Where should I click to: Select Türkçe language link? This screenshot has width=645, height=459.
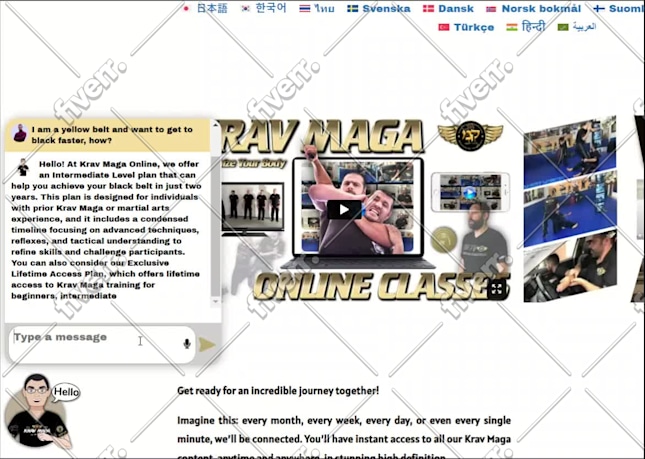coord(474,28)
